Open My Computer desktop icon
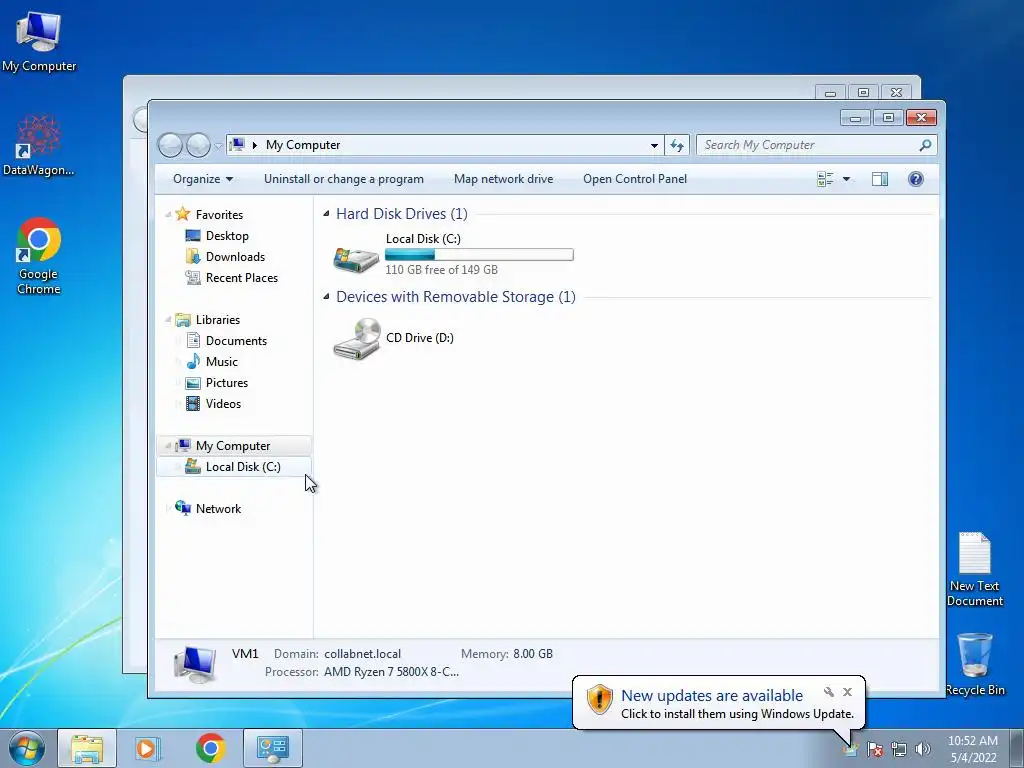The image size is (1024, 768). (x=39, y=40)
